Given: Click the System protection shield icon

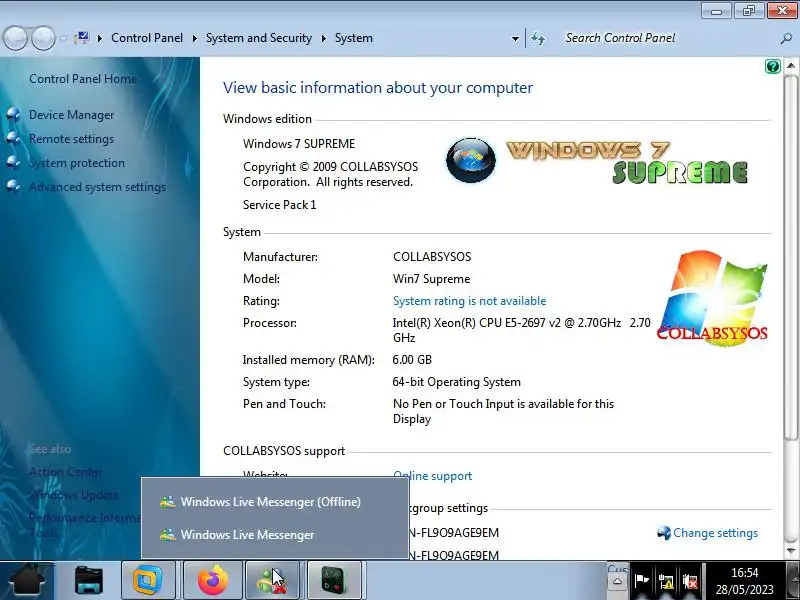Looking at the screenshot, I should pyautogui.click(x=14, y=162).
